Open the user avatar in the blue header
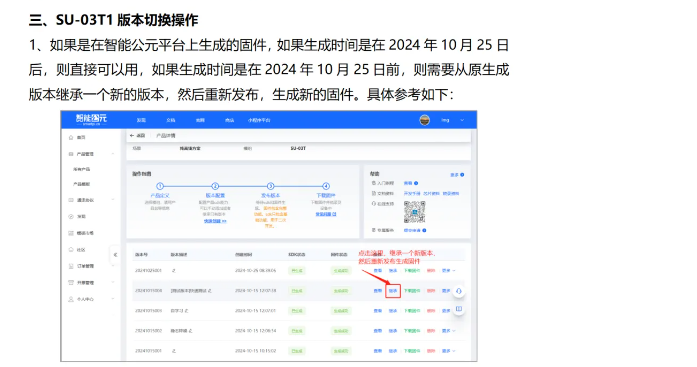The width and height of the screenshot is (697, 367). tap(425, 120)
